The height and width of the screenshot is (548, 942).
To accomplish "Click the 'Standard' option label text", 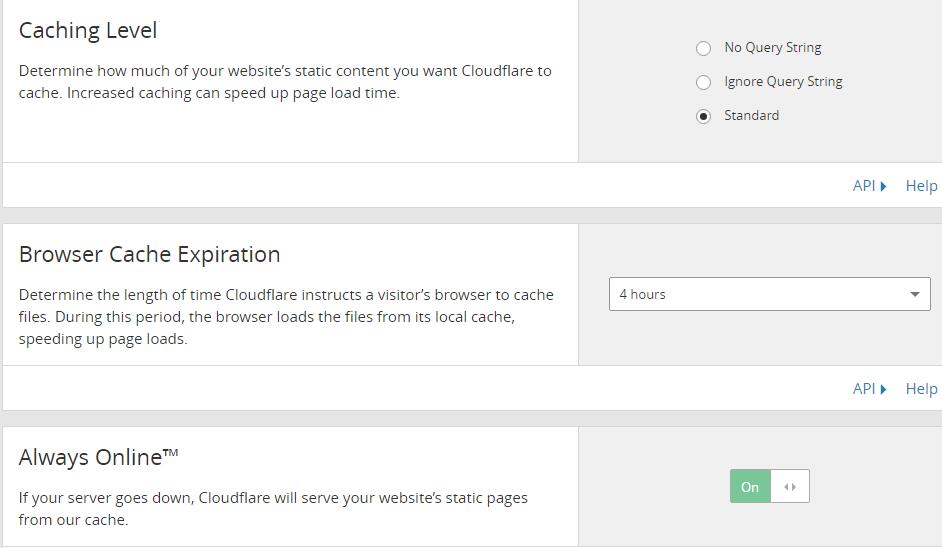I will point(751,115).
